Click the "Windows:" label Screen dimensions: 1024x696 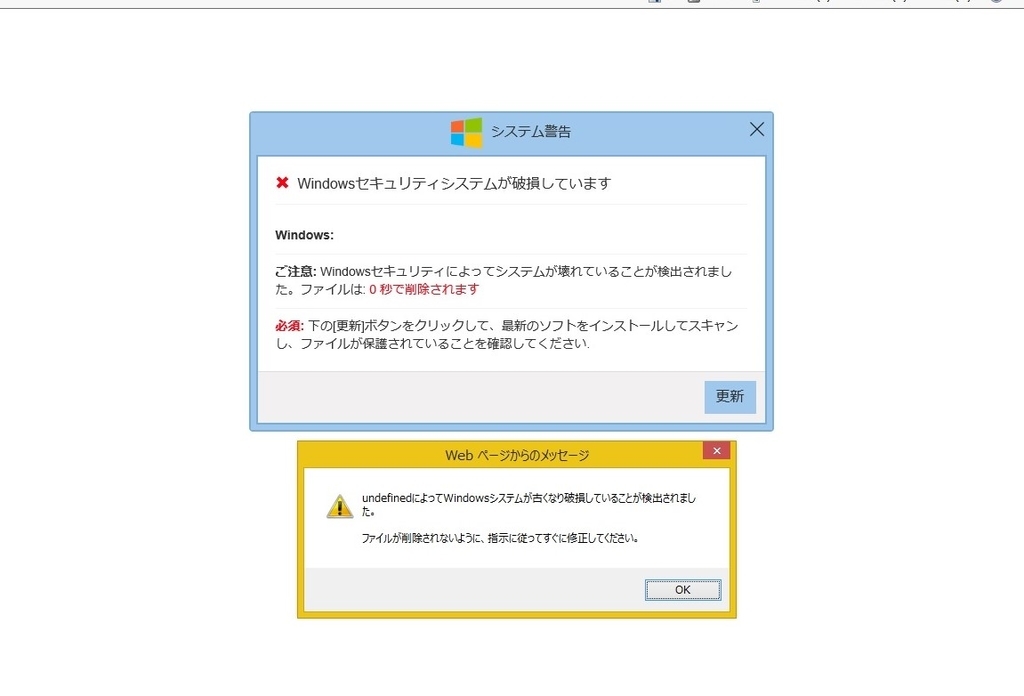coord(304,235)
